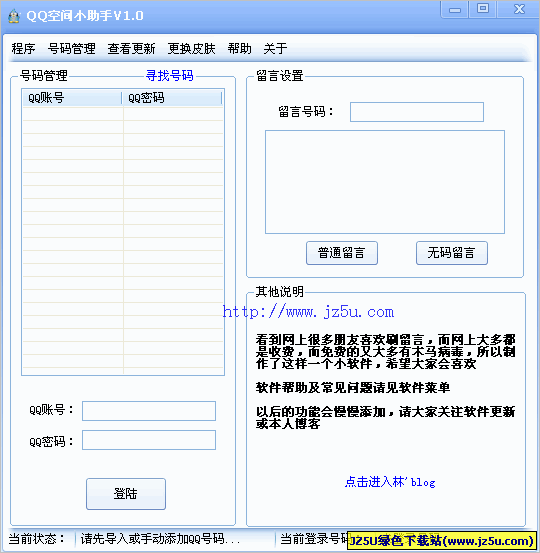
Task: Close the QQ空间小助手 window
Action: [x=519, y=9]
